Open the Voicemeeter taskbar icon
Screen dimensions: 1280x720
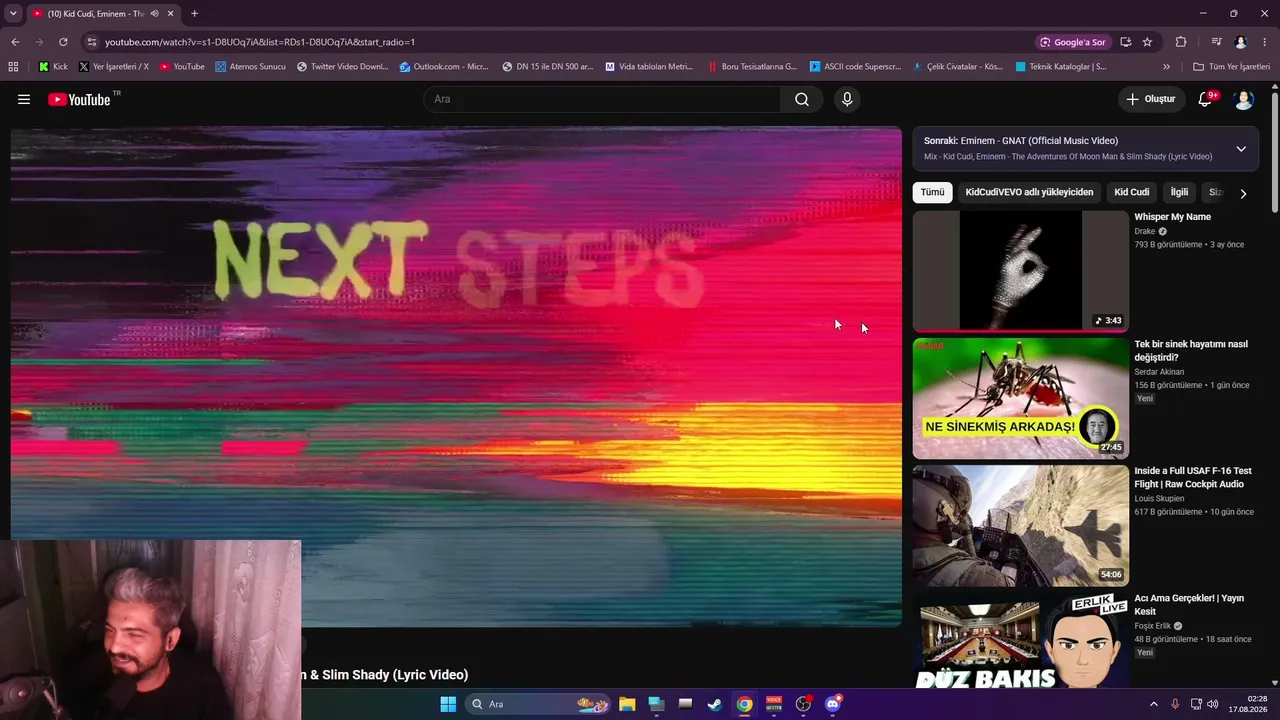point(774,704)
